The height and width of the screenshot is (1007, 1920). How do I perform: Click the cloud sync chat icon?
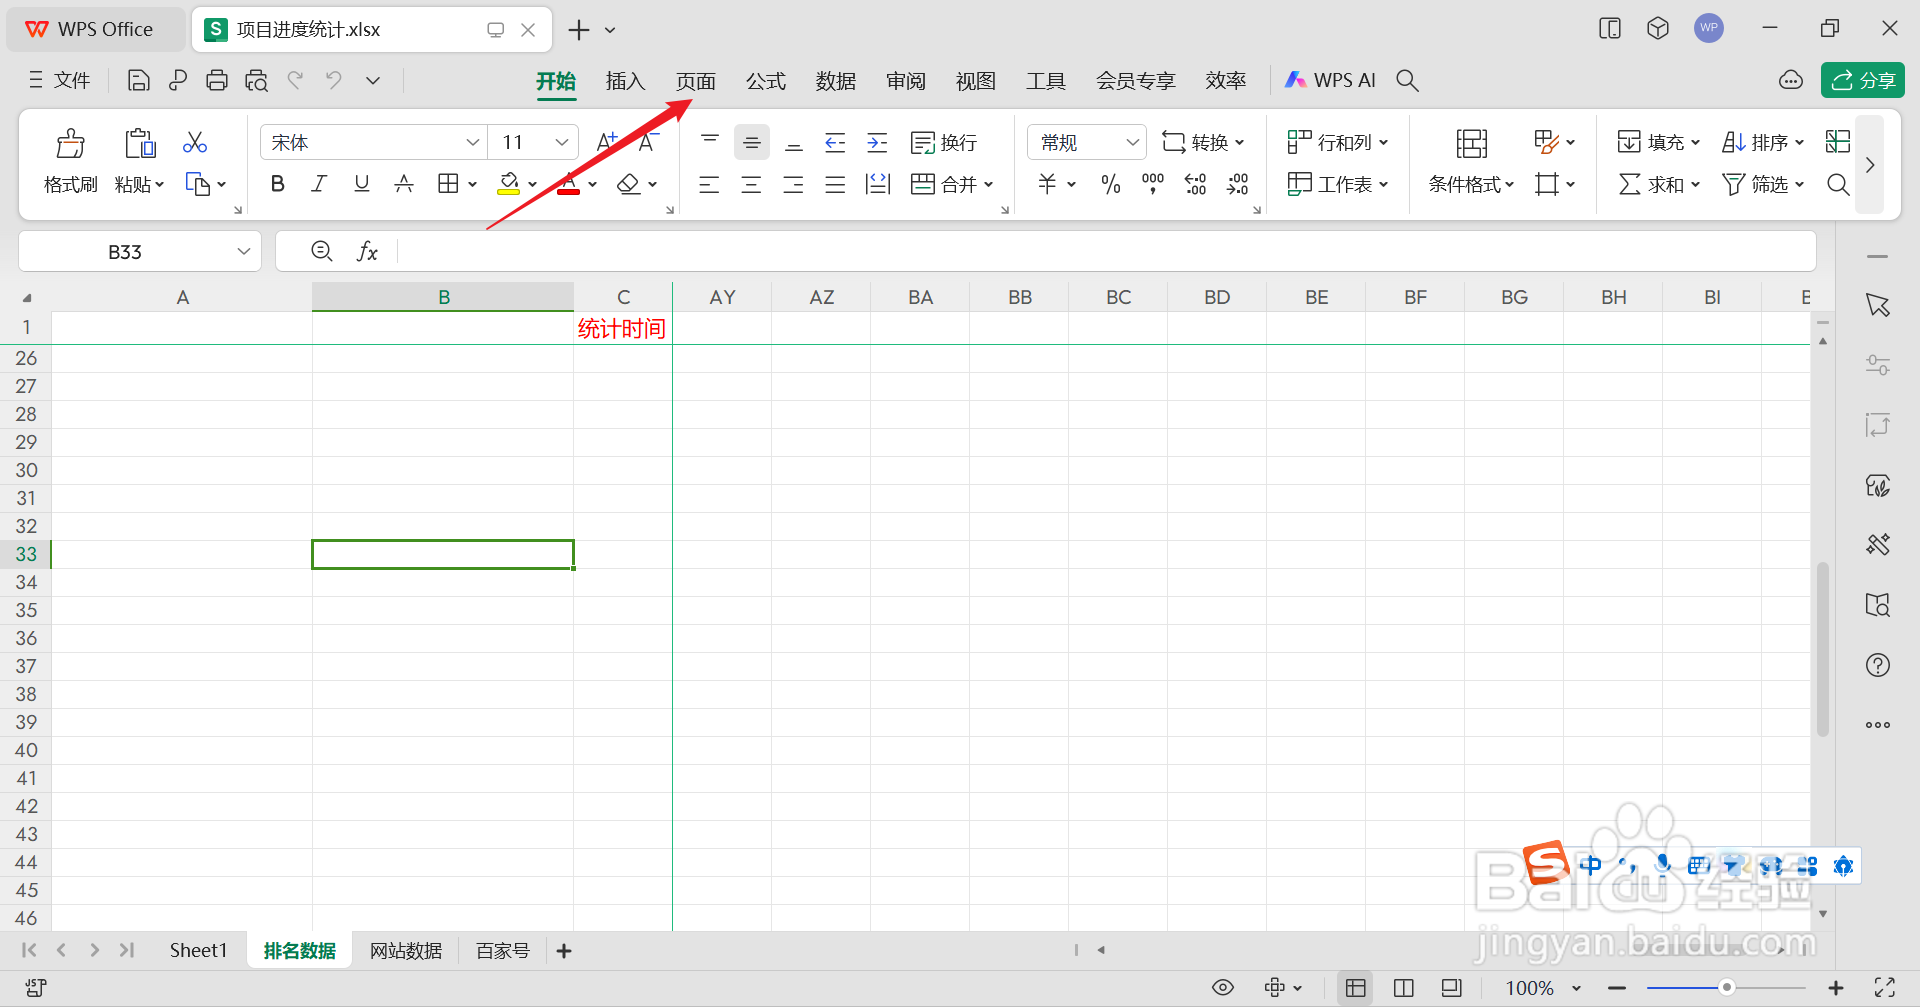point(1791,80)
